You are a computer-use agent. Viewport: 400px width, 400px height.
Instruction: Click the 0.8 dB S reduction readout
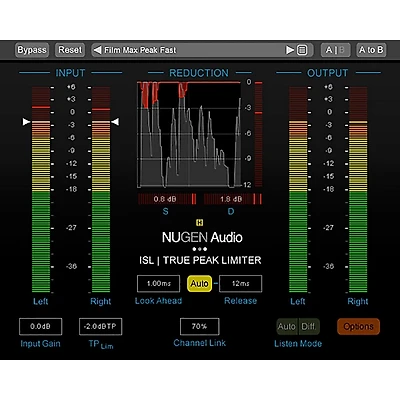point(167,199)
